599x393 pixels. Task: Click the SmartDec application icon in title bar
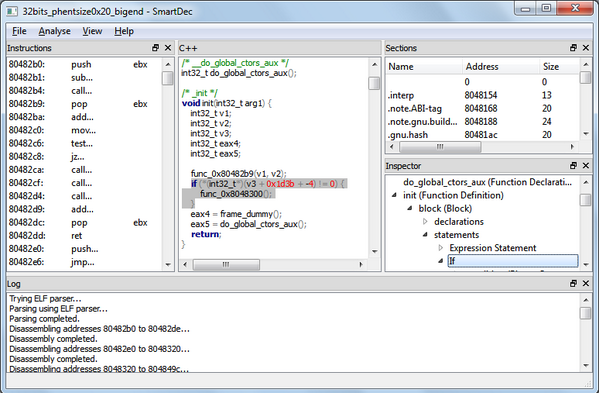(x=12, y=11)
